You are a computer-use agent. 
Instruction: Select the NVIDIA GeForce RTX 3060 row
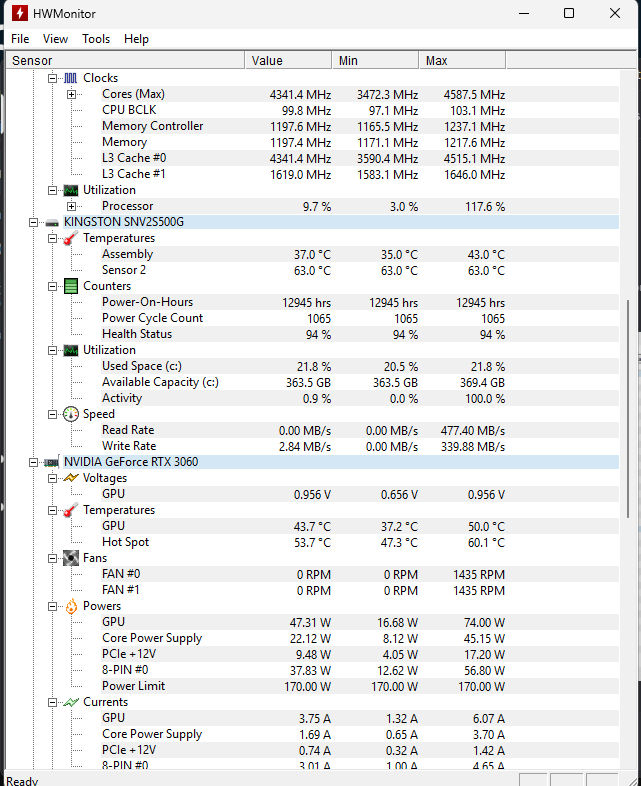(341, 462)
